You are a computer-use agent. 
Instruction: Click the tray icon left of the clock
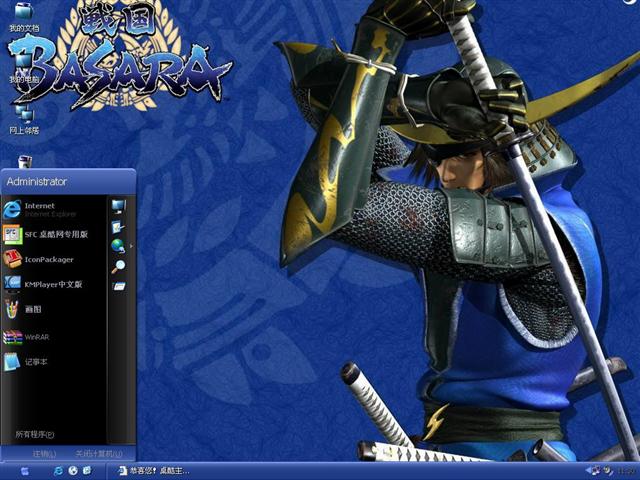(608, 471)
